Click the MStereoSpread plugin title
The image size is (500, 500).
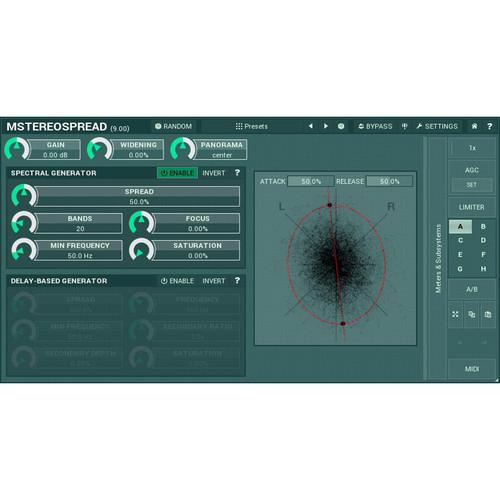tap(57, 127)
